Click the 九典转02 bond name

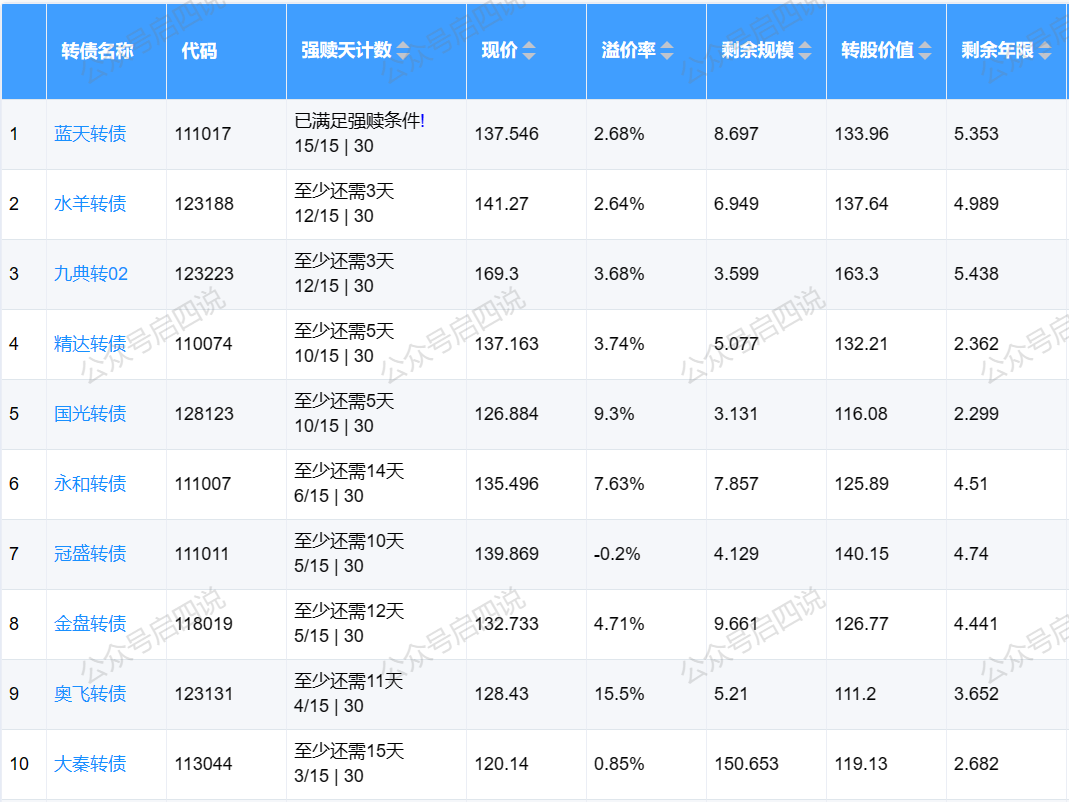pos(91,274)
